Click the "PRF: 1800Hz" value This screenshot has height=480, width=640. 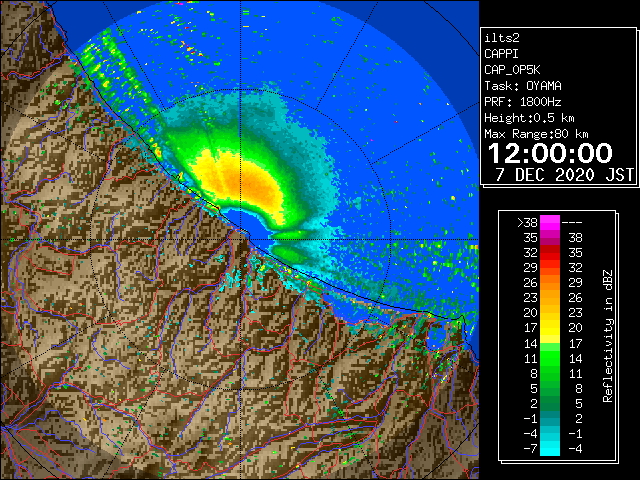pos(523,102)
